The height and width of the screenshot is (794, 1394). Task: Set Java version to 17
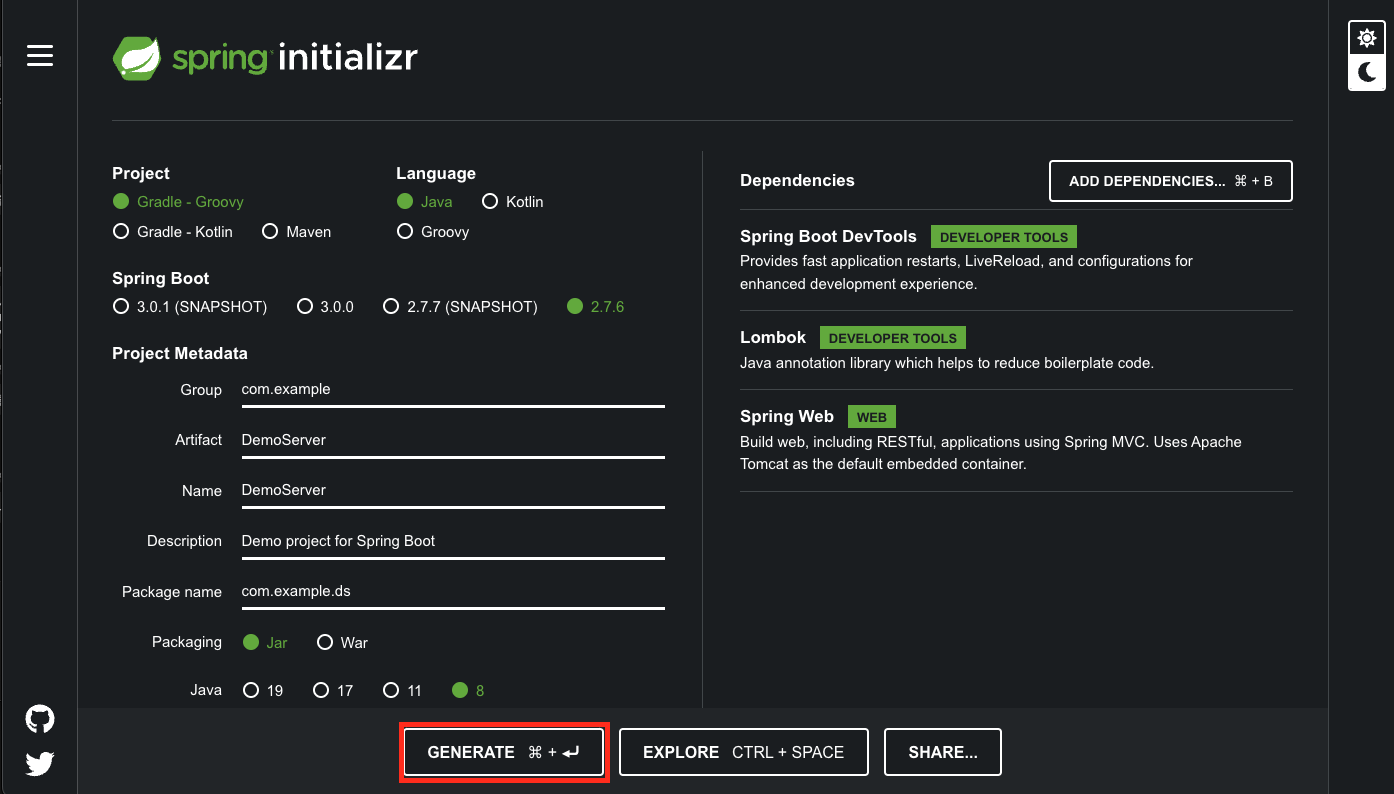[333, 691]
